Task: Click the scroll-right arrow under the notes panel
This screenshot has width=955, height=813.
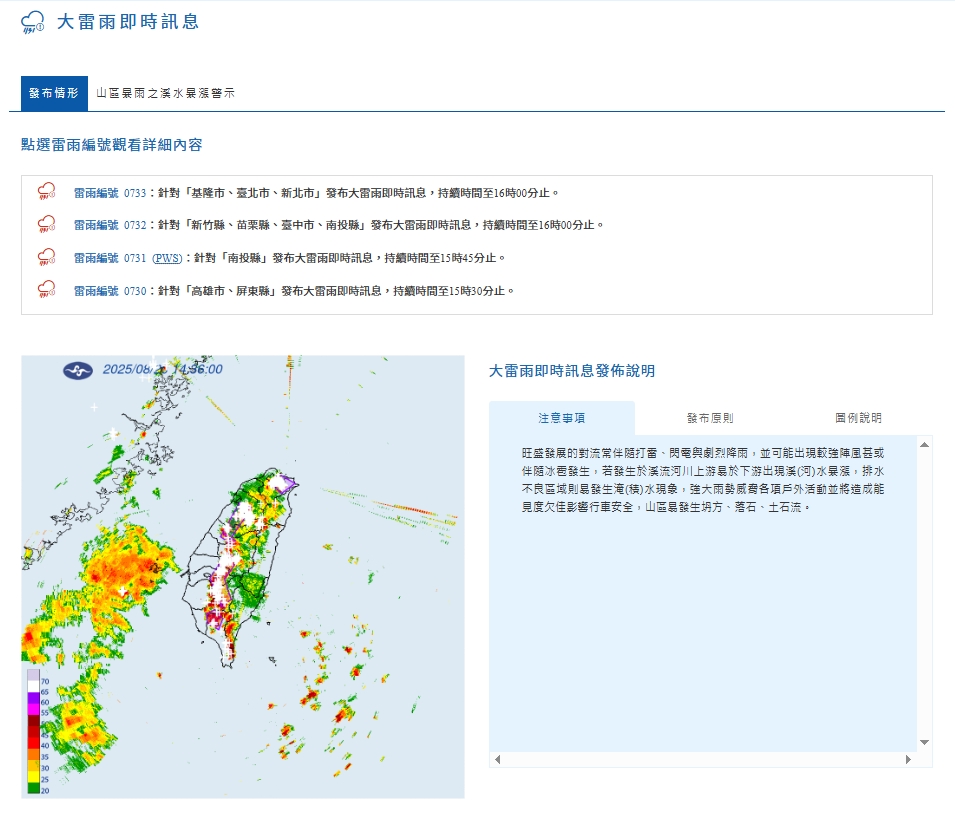Action: [908, 759]
